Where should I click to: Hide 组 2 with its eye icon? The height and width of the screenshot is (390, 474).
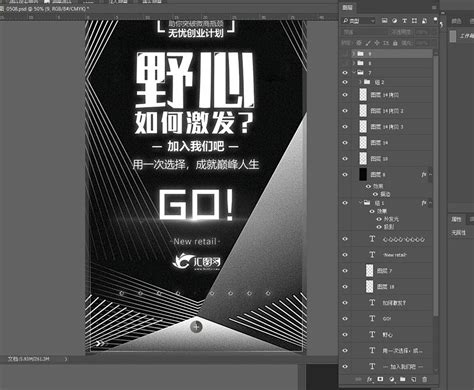(345, 82)
